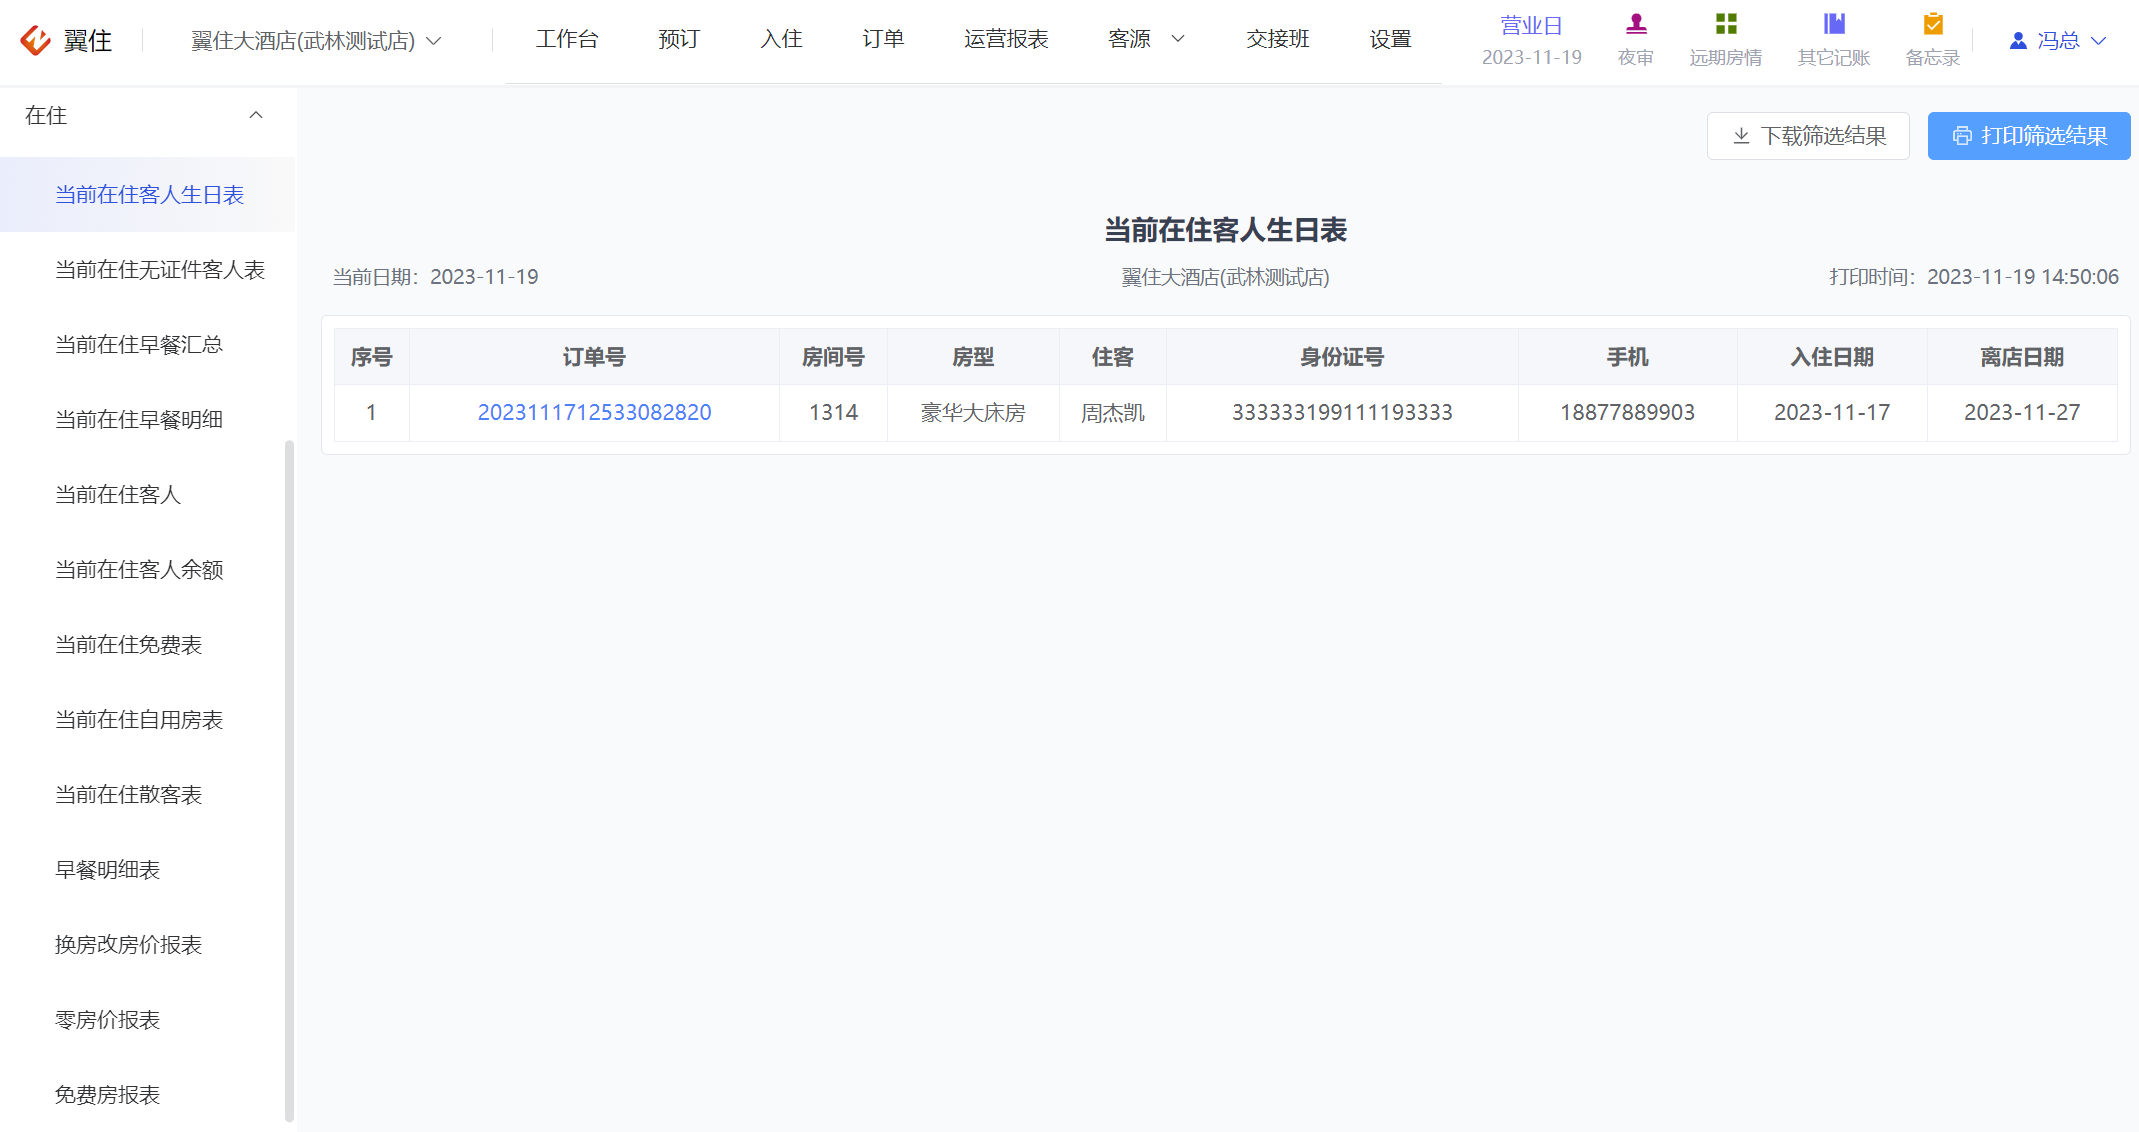Screen dimensions: 2139x1132
Task: Click the 营业日 2023-11-19 indicator
Action: pos(1531,41)
